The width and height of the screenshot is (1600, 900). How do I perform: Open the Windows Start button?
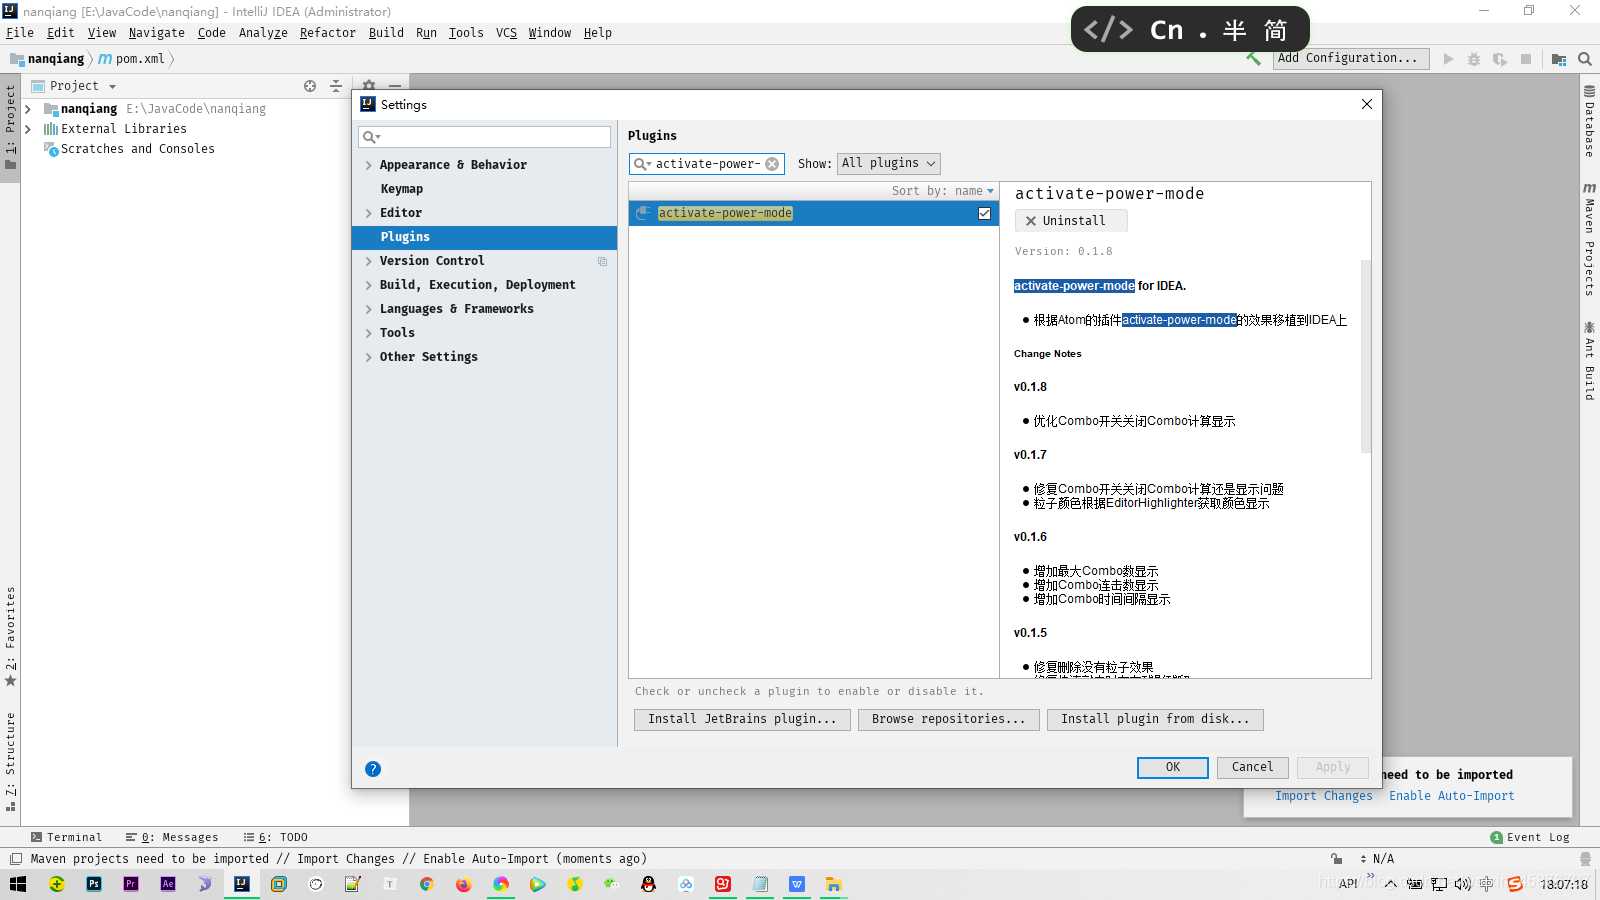pos(18,884)
